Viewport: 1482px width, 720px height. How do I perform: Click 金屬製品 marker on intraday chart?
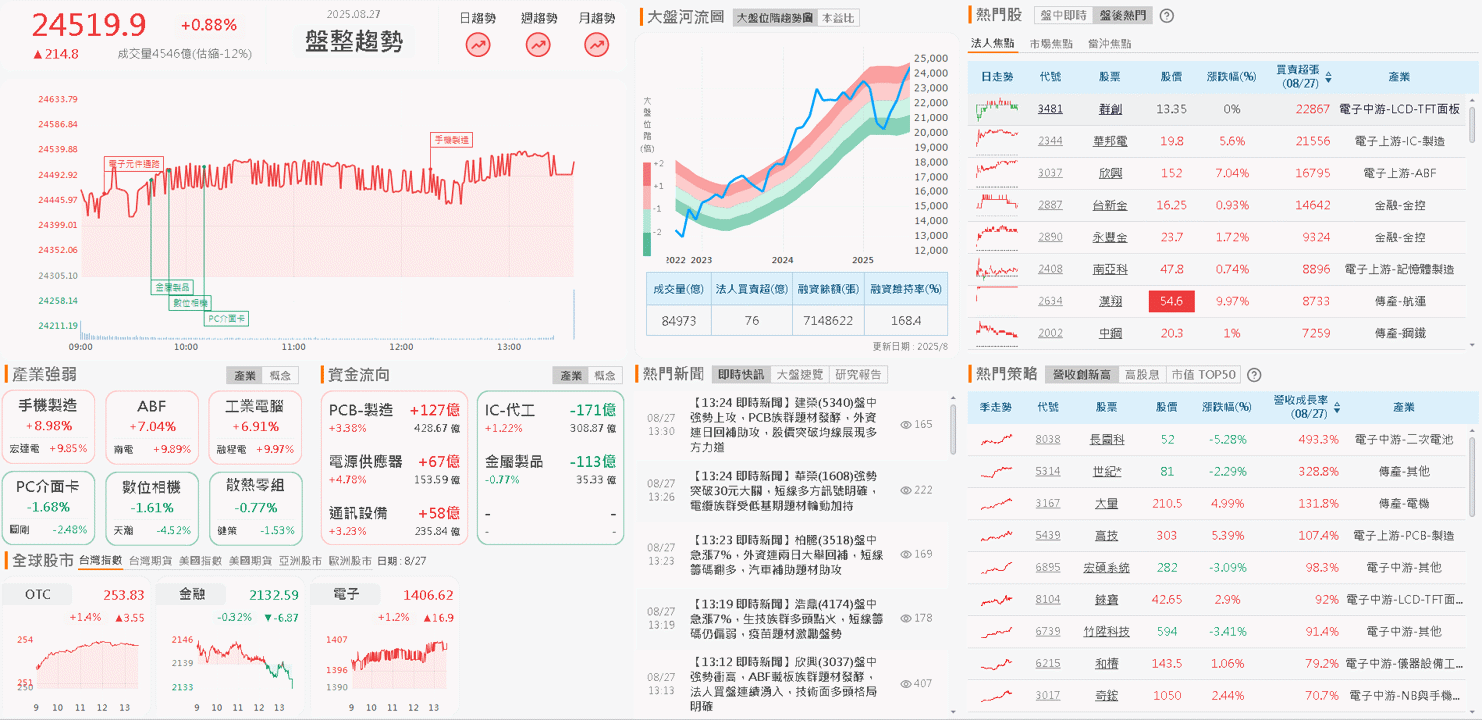(173, 286)
